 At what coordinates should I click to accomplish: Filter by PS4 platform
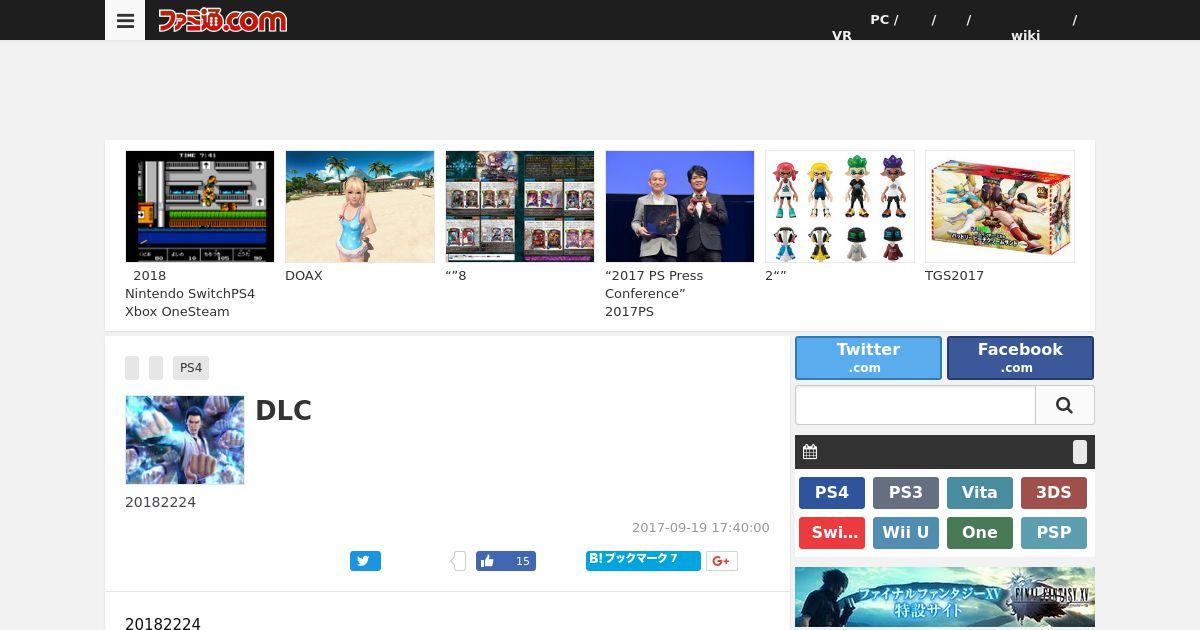tap(832, 493)
